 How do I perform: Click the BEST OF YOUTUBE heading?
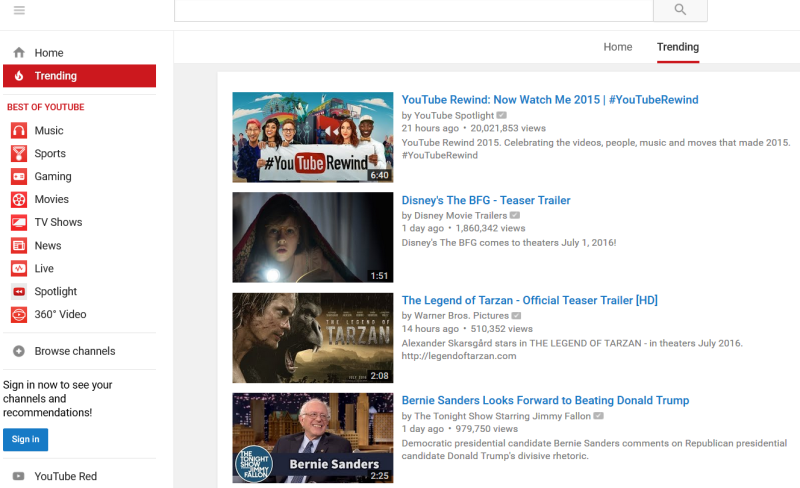click(46, 107)
